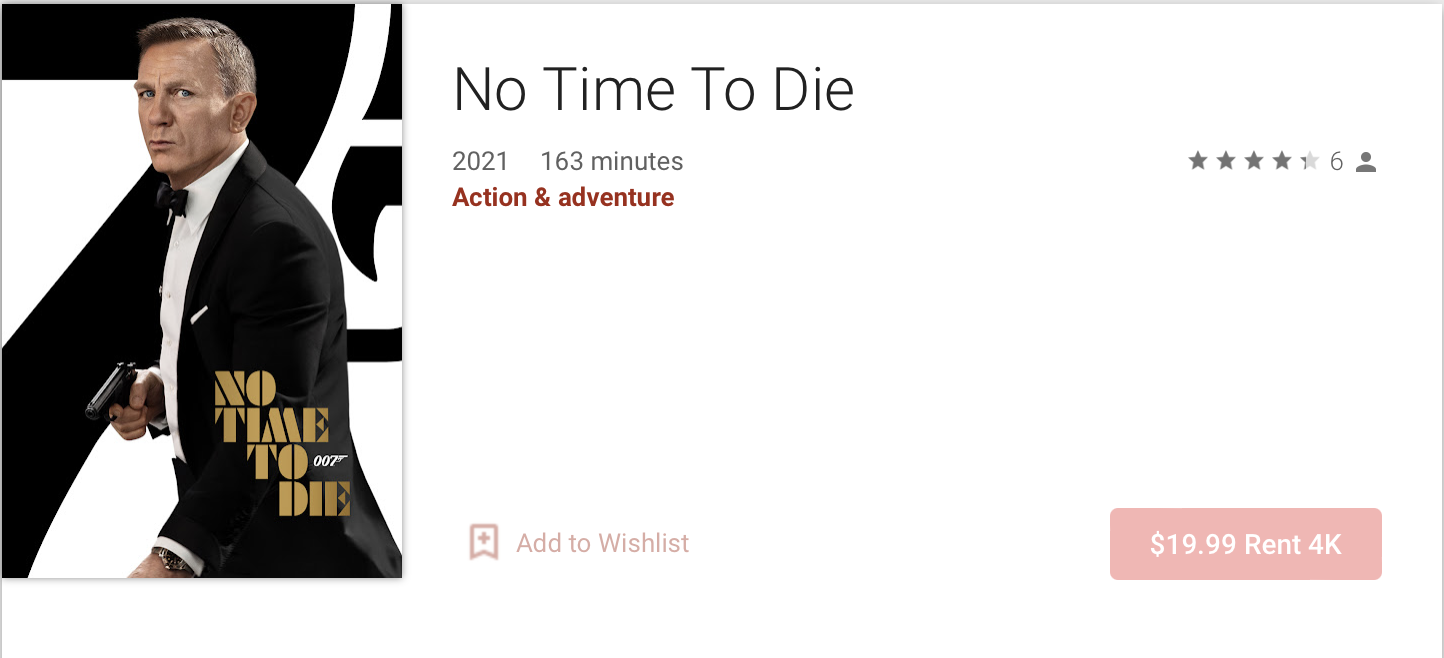Click the movie title No Time To Die
This screenshot has height=658, width=1444.
pyautogui.click(x=653, y=89)
